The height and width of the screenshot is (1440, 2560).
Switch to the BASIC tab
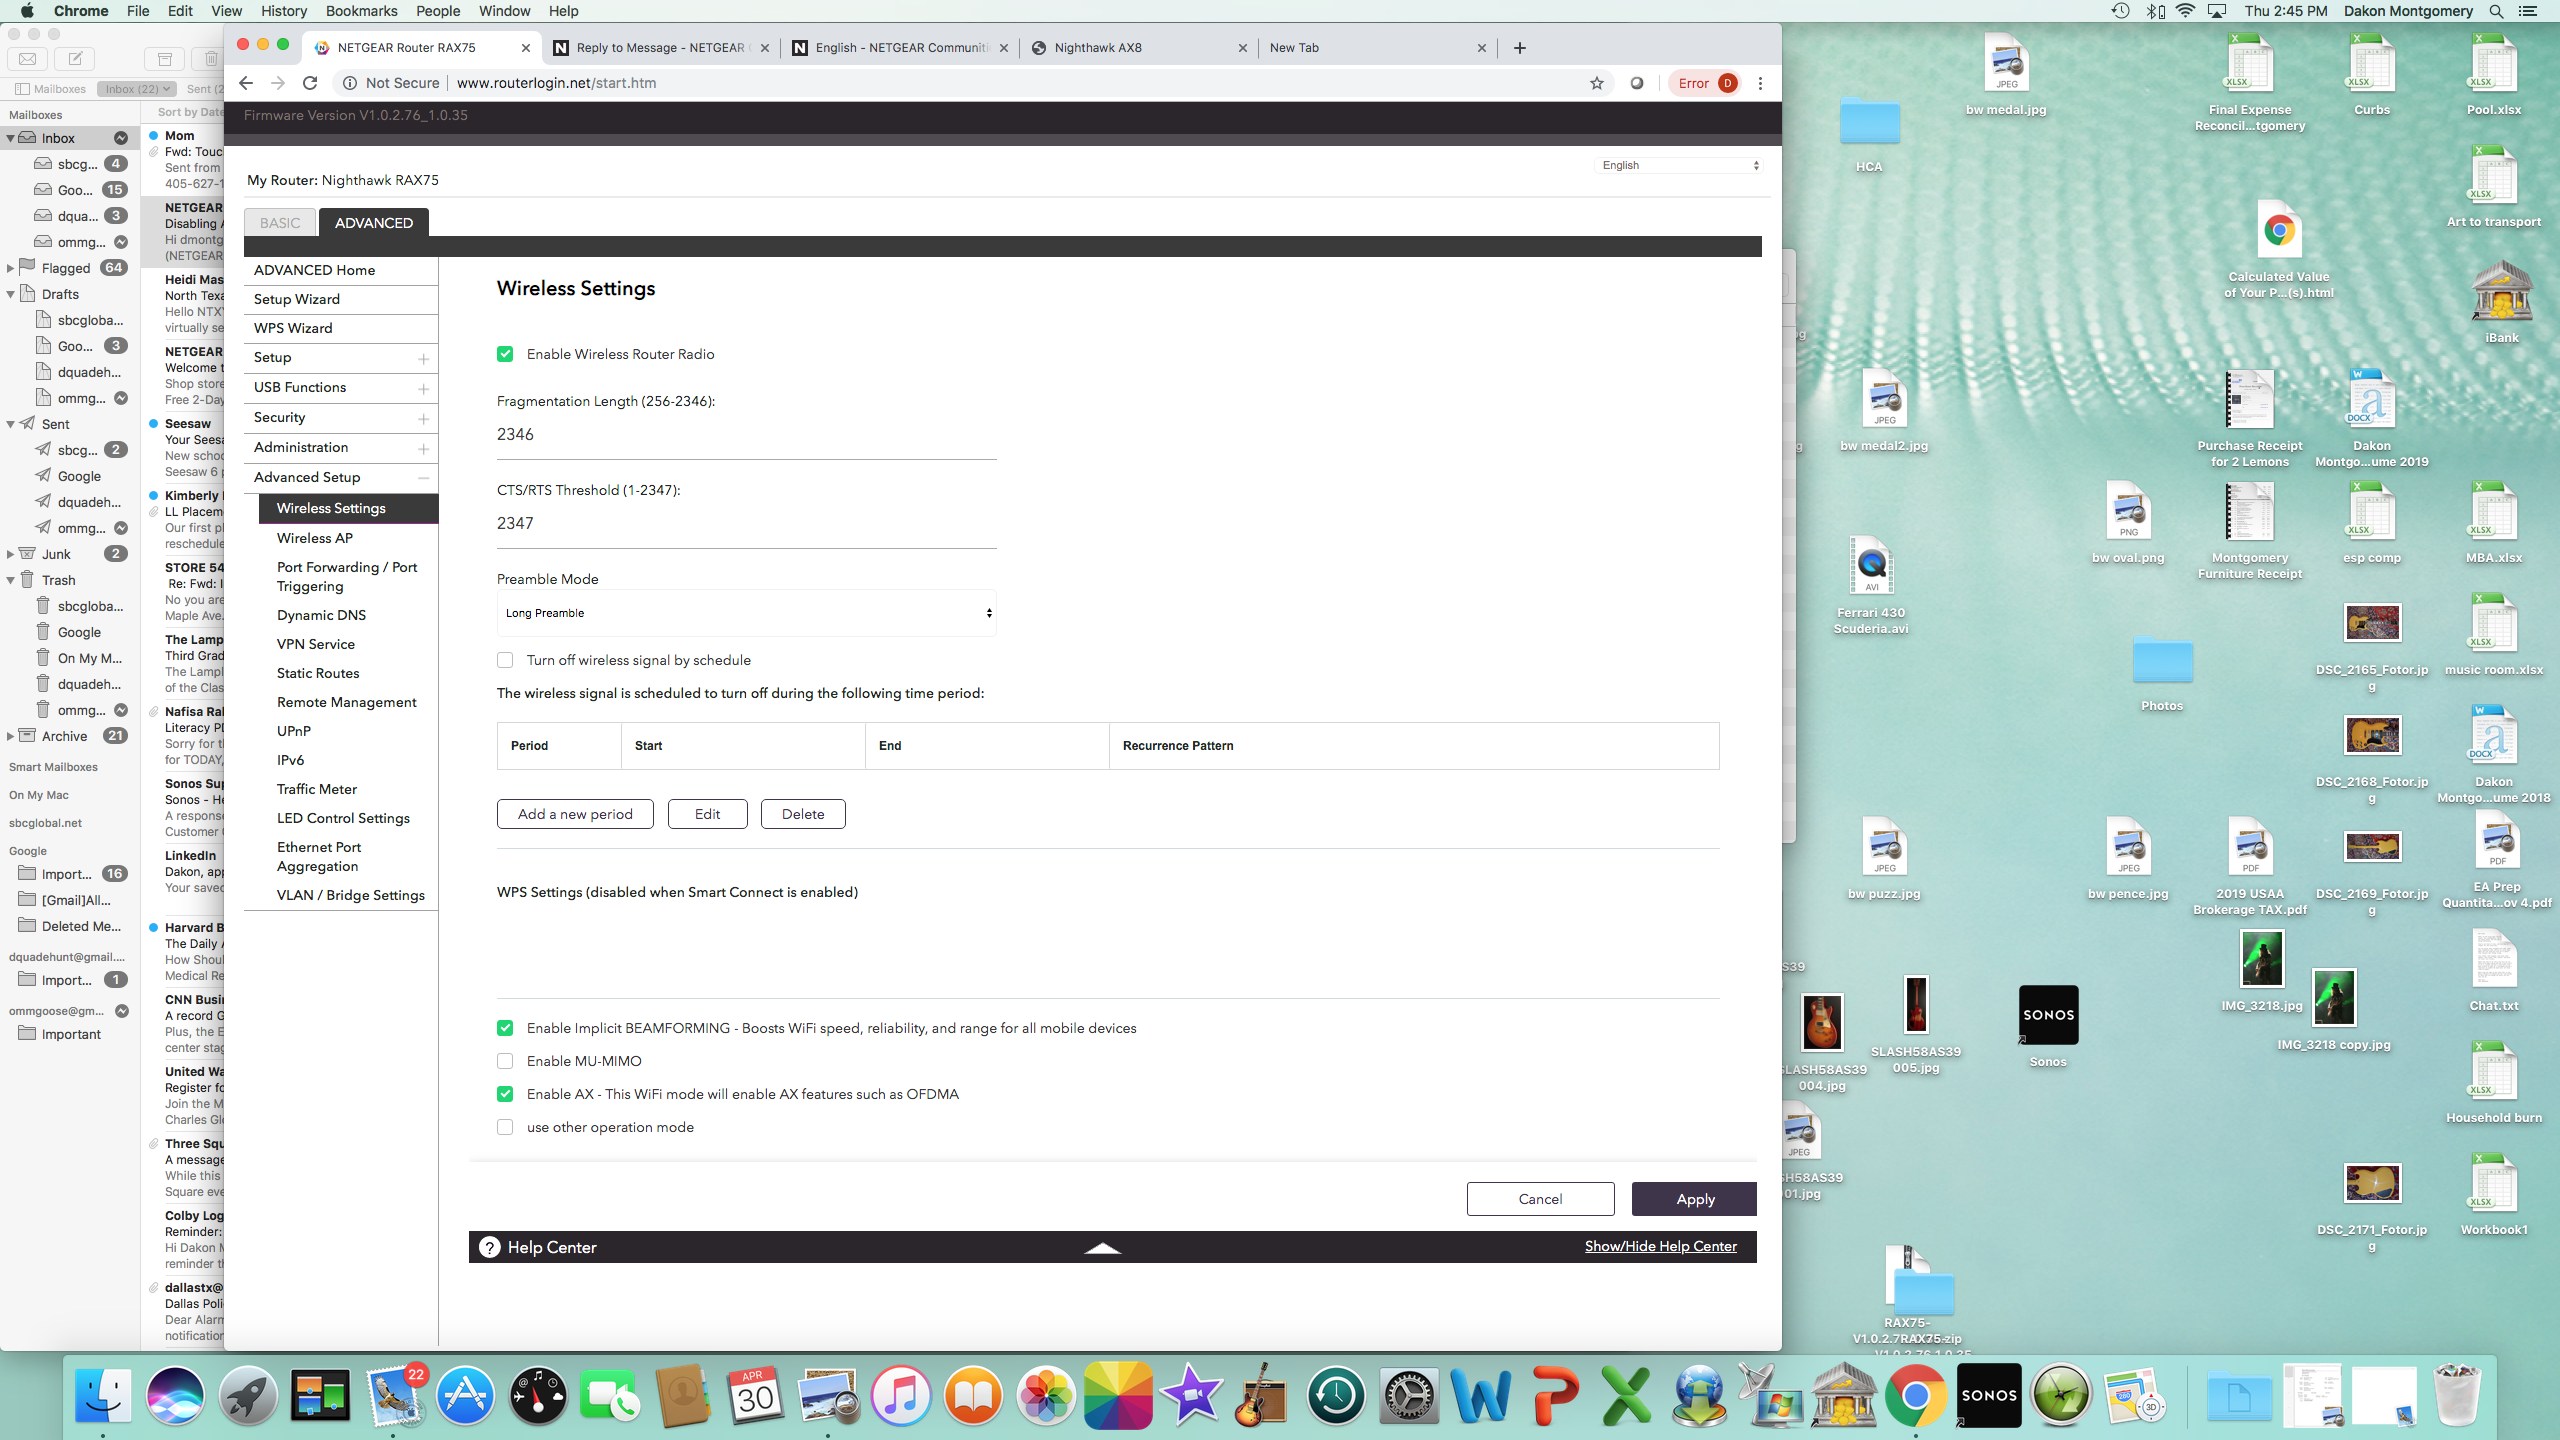click(x=280, y=223)
